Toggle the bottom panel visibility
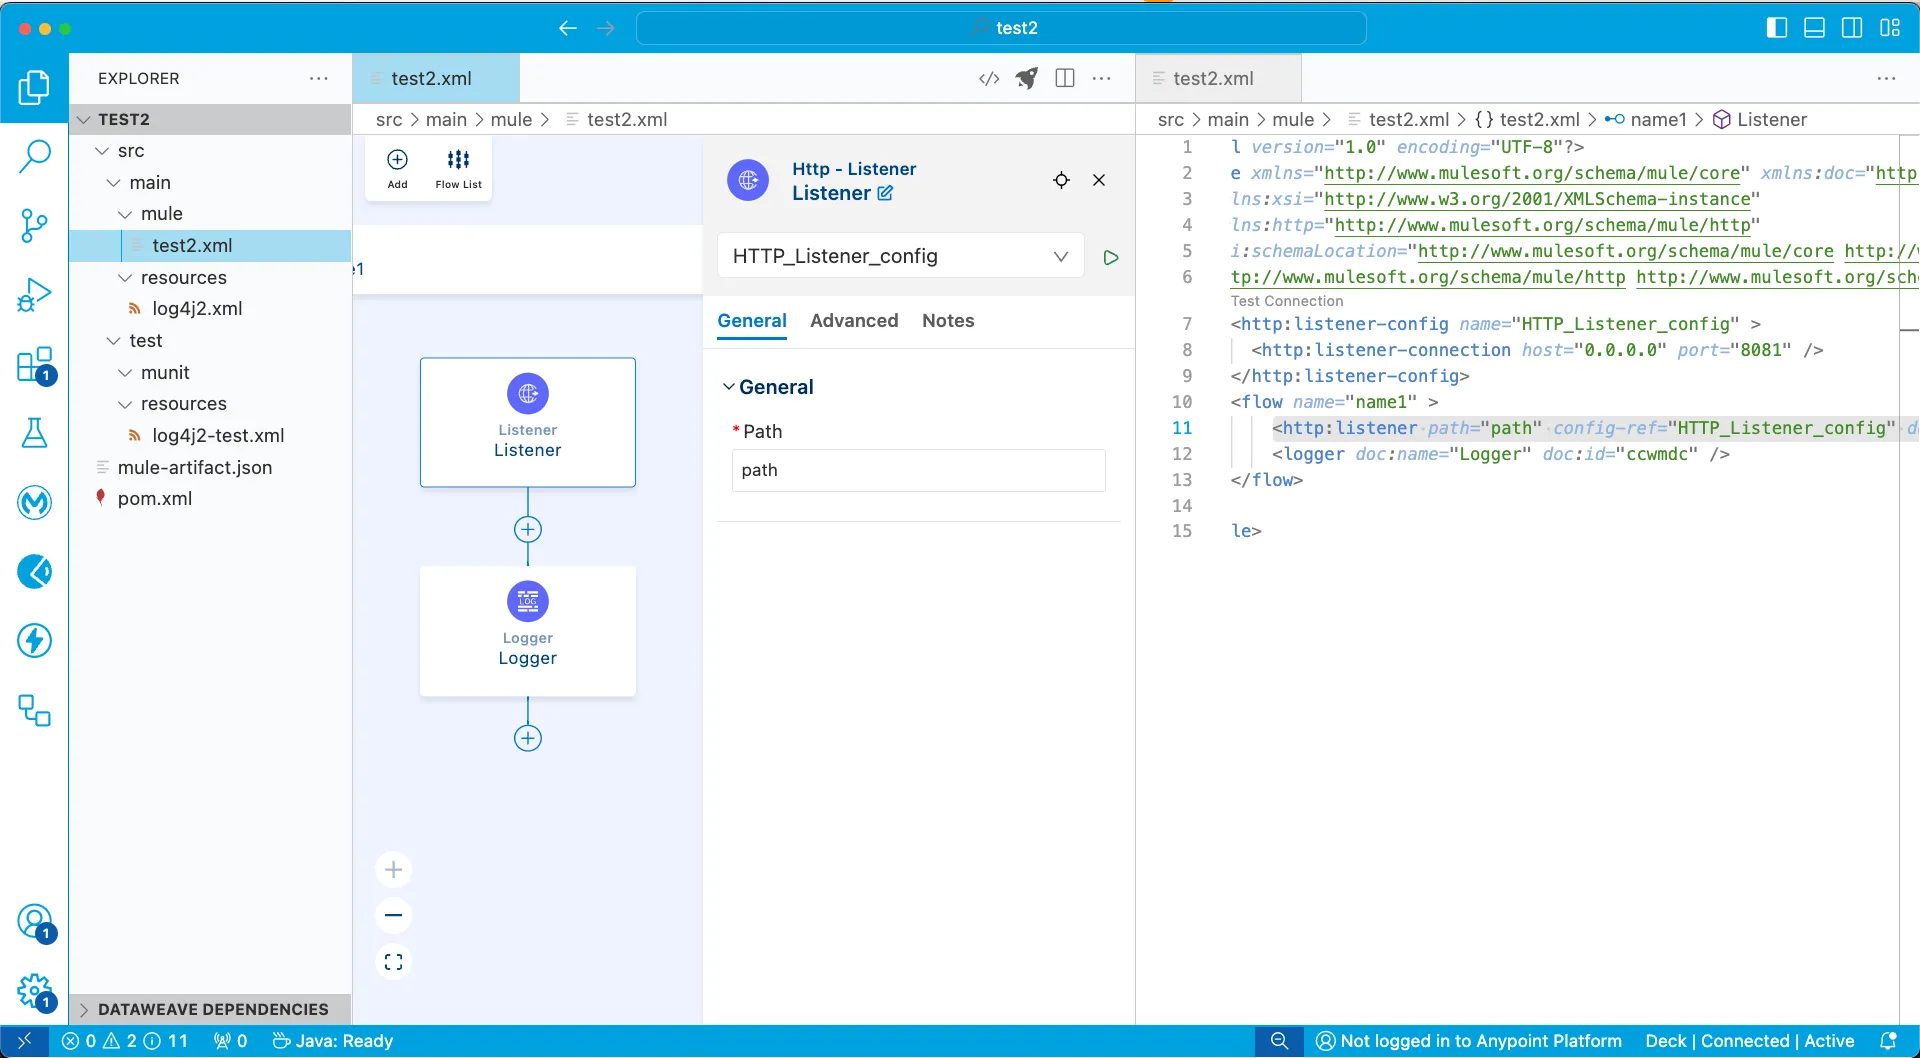The height and width of the screenshot is (1058, 1920). (1814, 28)
